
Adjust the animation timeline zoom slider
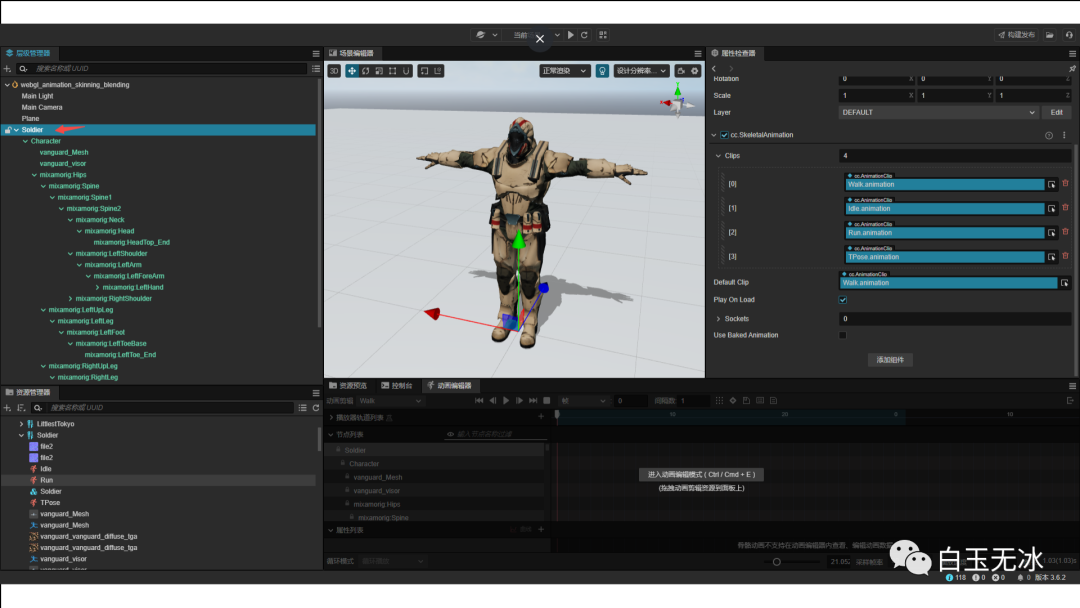click(777, 562)
